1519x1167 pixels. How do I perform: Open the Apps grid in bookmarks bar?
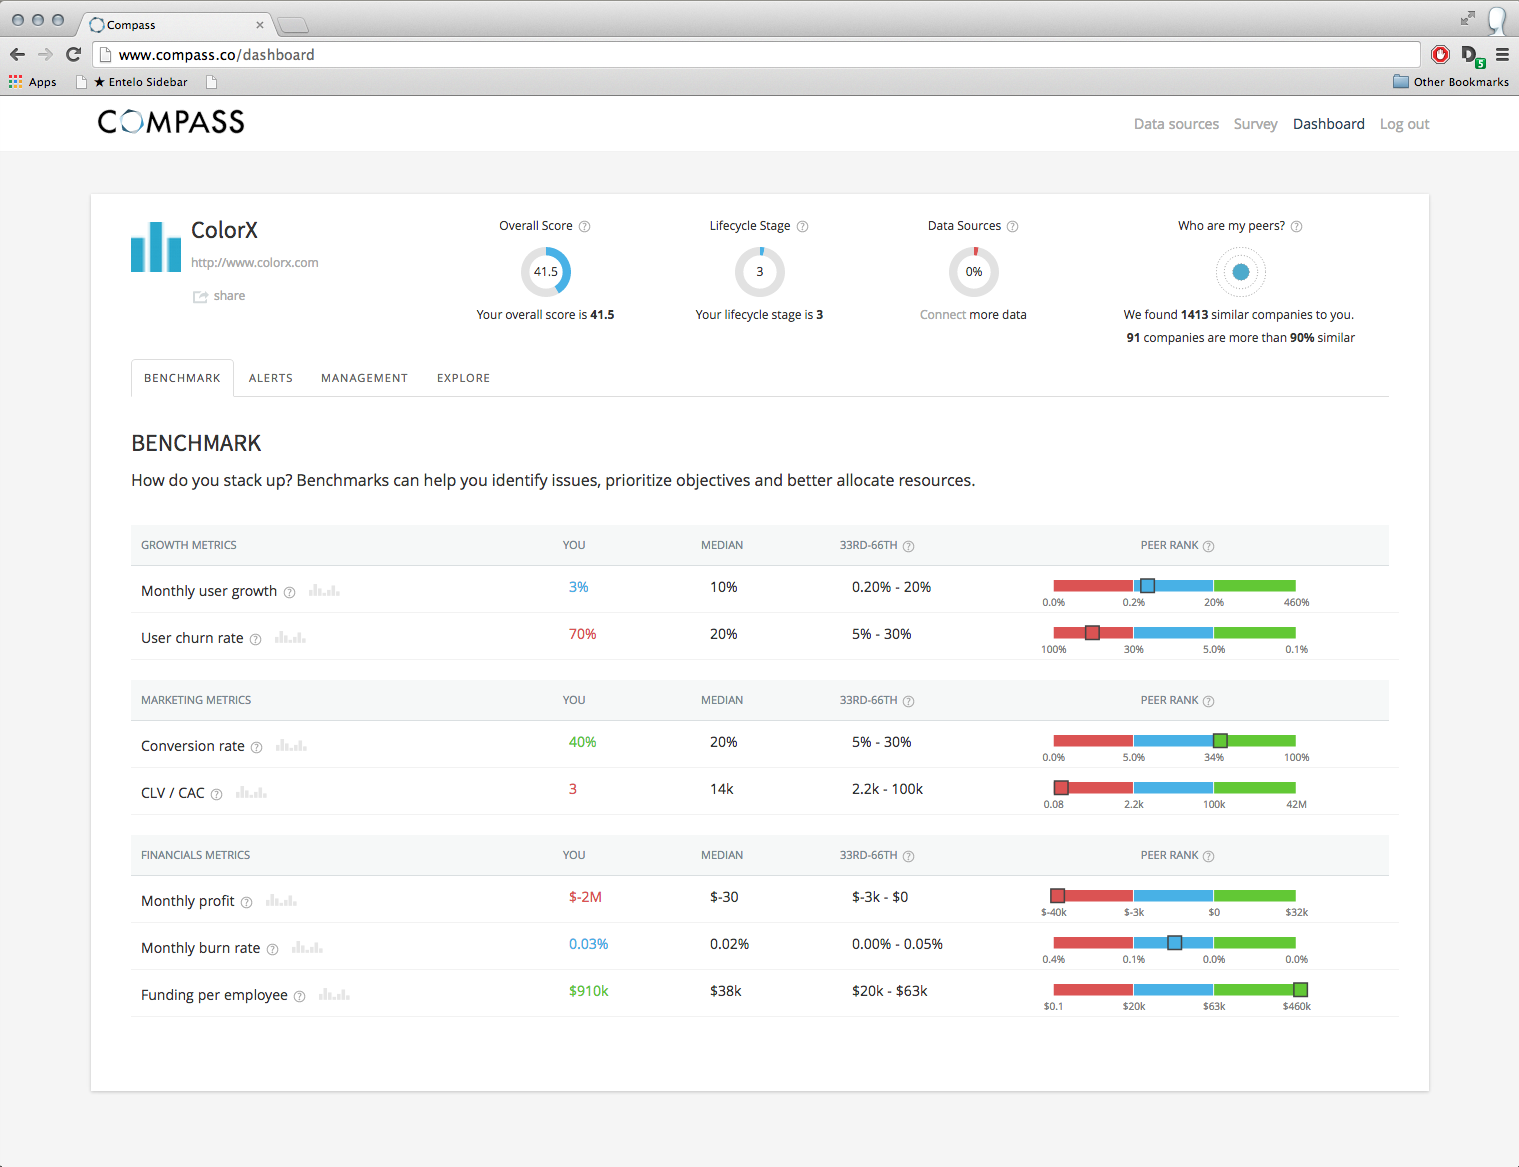33,82
